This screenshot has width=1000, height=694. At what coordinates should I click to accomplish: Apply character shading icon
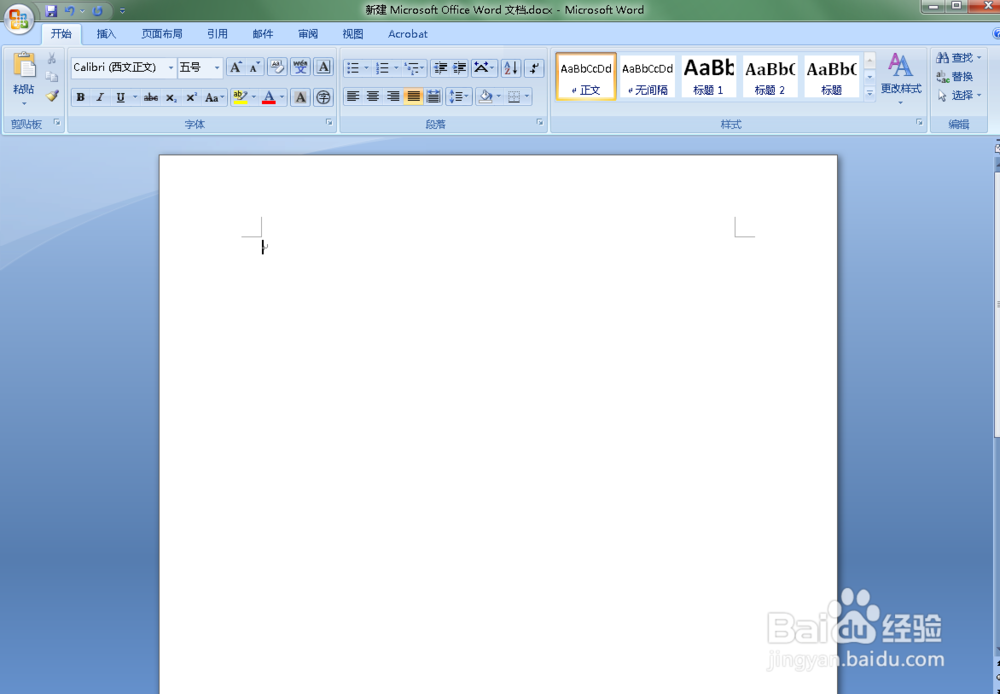click(x=300, y=97)
